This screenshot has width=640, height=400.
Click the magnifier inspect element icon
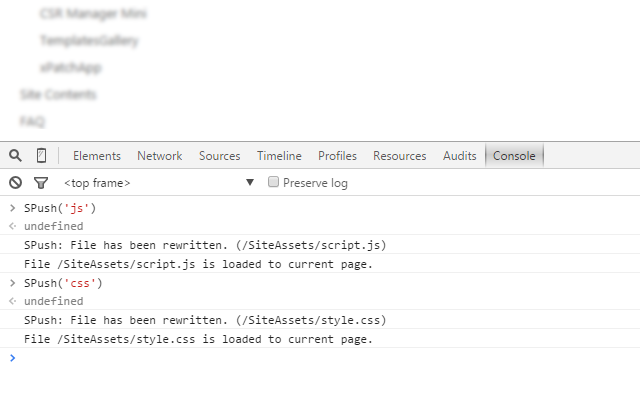click(x=16, y=156)
